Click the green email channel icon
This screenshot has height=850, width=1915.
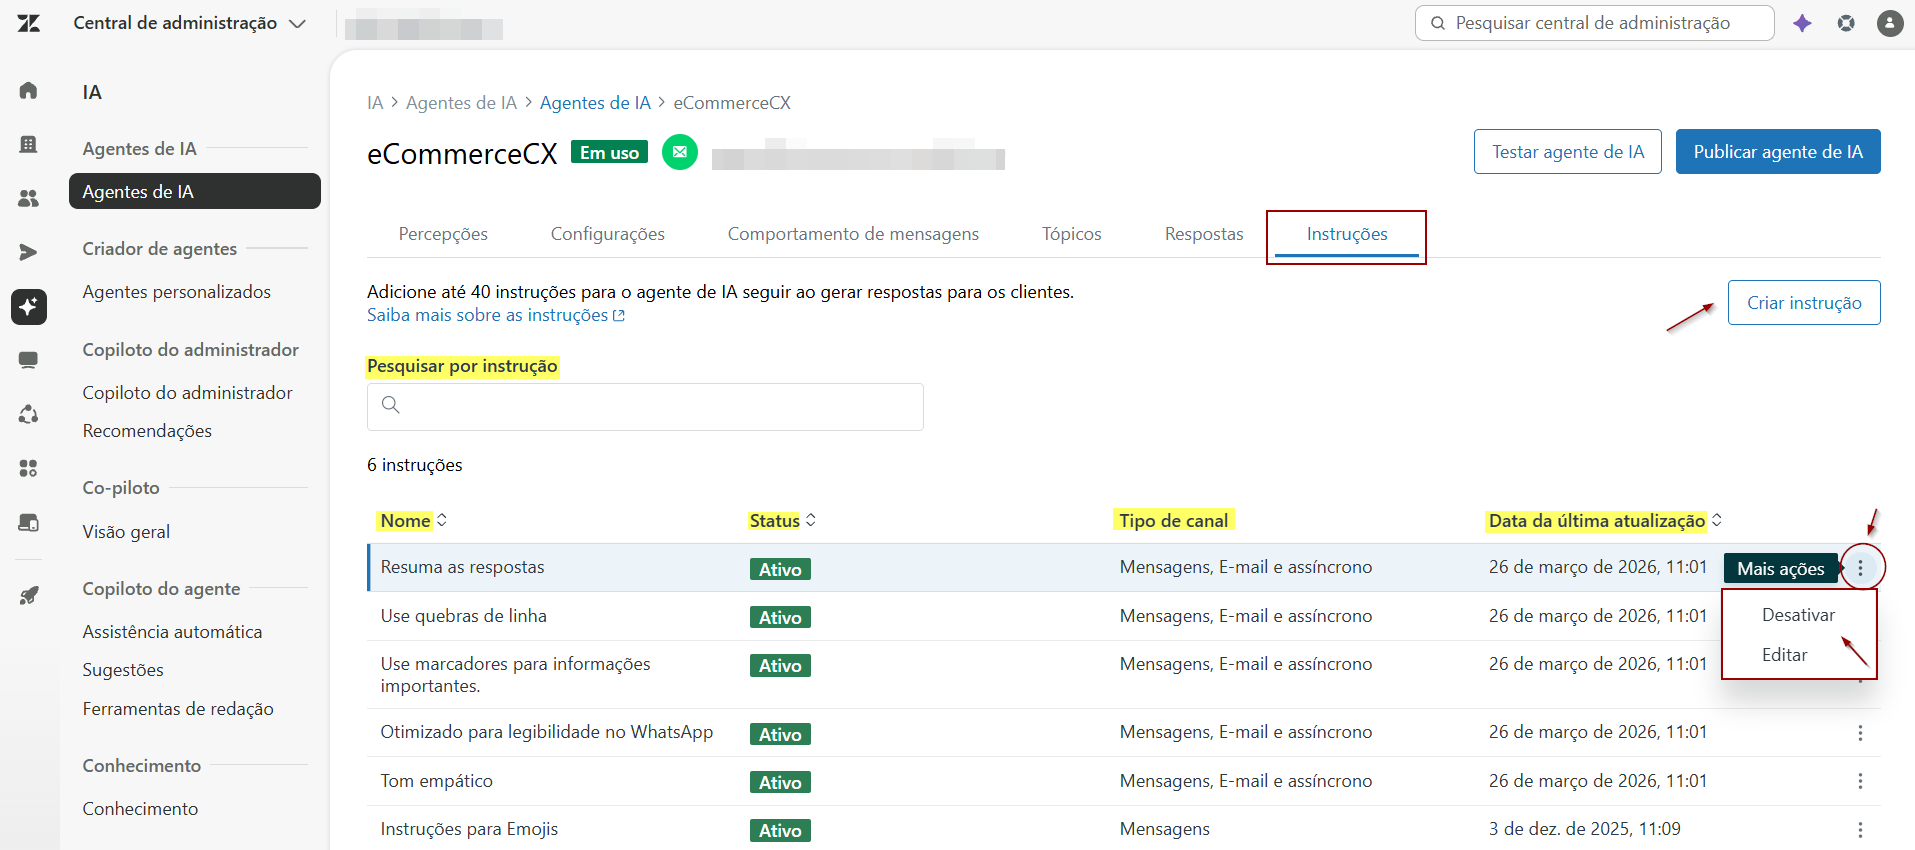tap(680, 152)
